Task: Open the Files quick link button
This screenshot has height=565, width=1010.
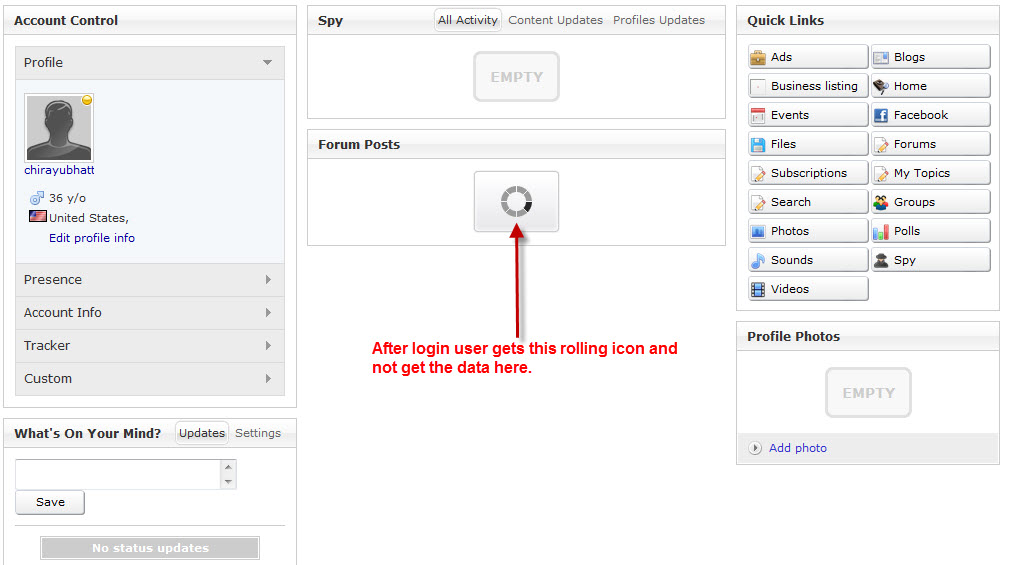Action: [x=808, y=144]
